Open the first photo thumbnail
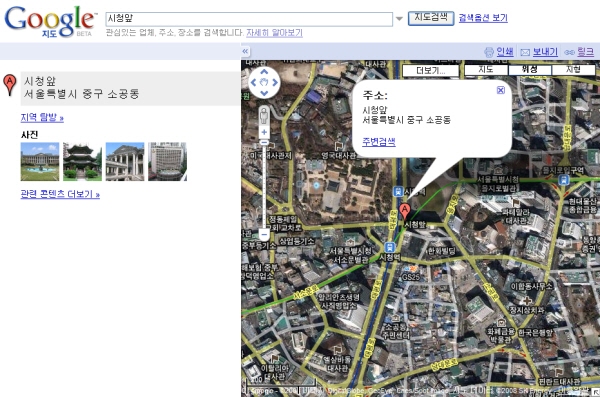The image size is (600, 397). 40,162
